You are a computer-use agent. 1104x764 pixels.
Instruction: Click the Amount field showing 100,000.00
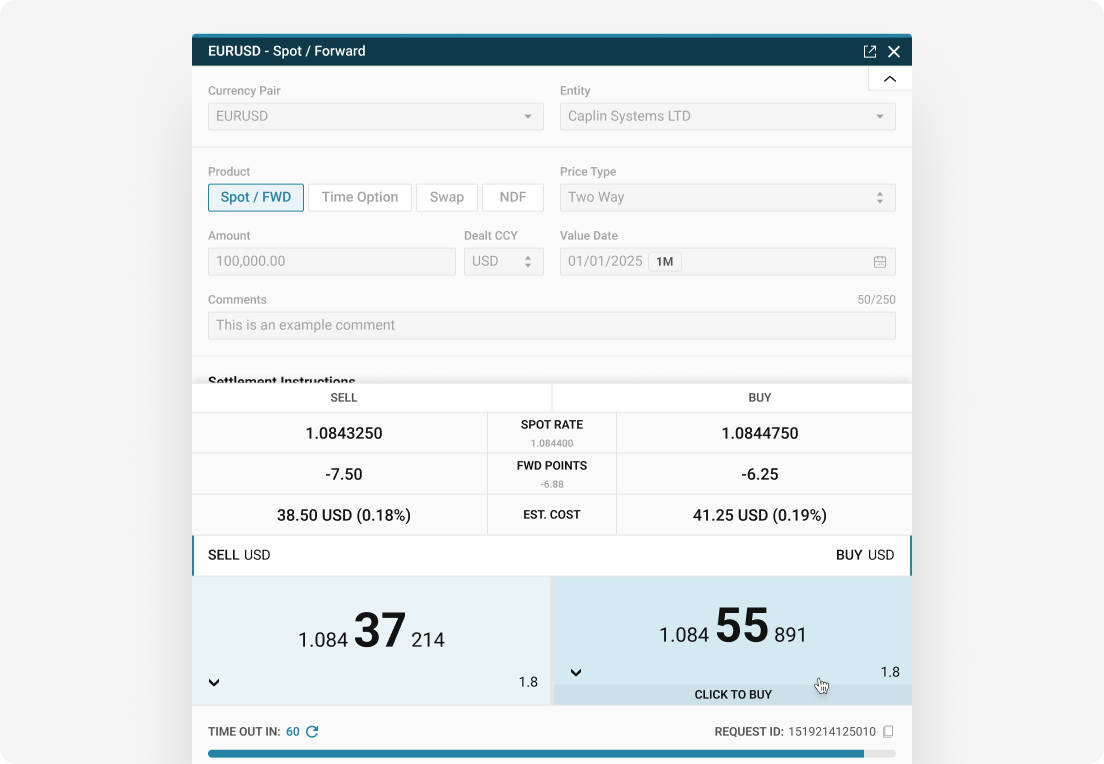click(x=332, y=262)
